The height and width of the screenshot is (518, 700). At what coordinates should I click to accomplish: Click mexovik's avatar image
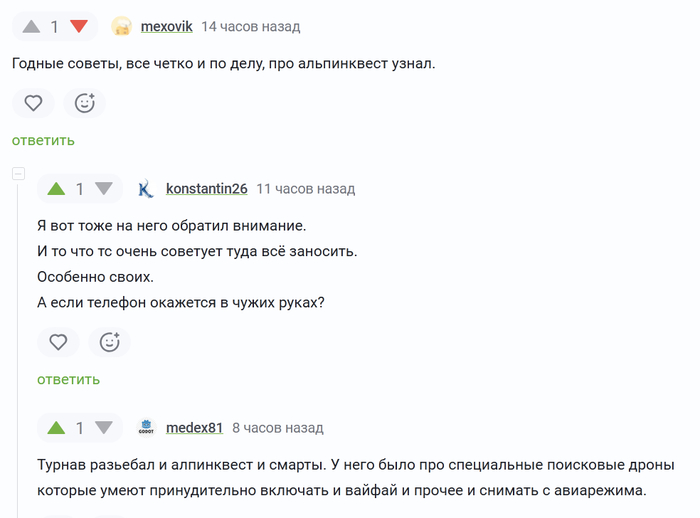122,27
